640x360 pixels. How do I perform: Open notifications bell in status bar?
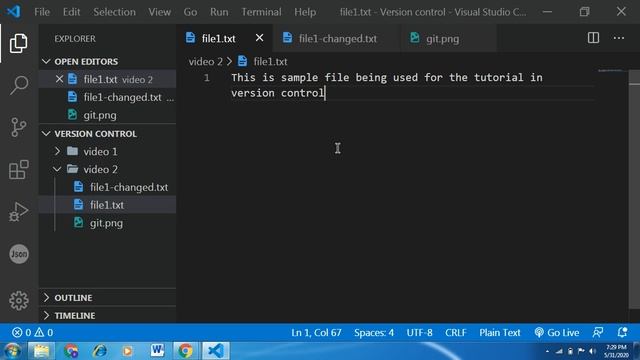pos(622,332)
